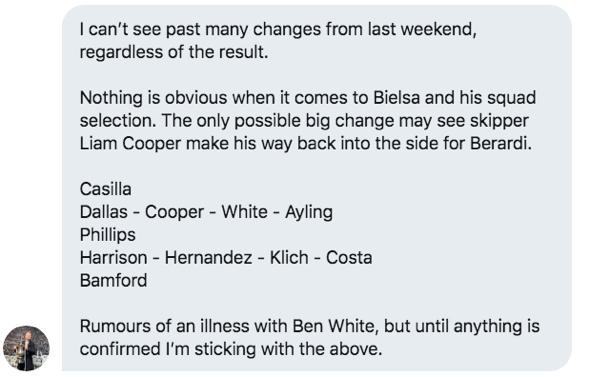Click "Bamford" in the lineup
Viewport: 590px width, 377px height.
(x=113, y=280)
